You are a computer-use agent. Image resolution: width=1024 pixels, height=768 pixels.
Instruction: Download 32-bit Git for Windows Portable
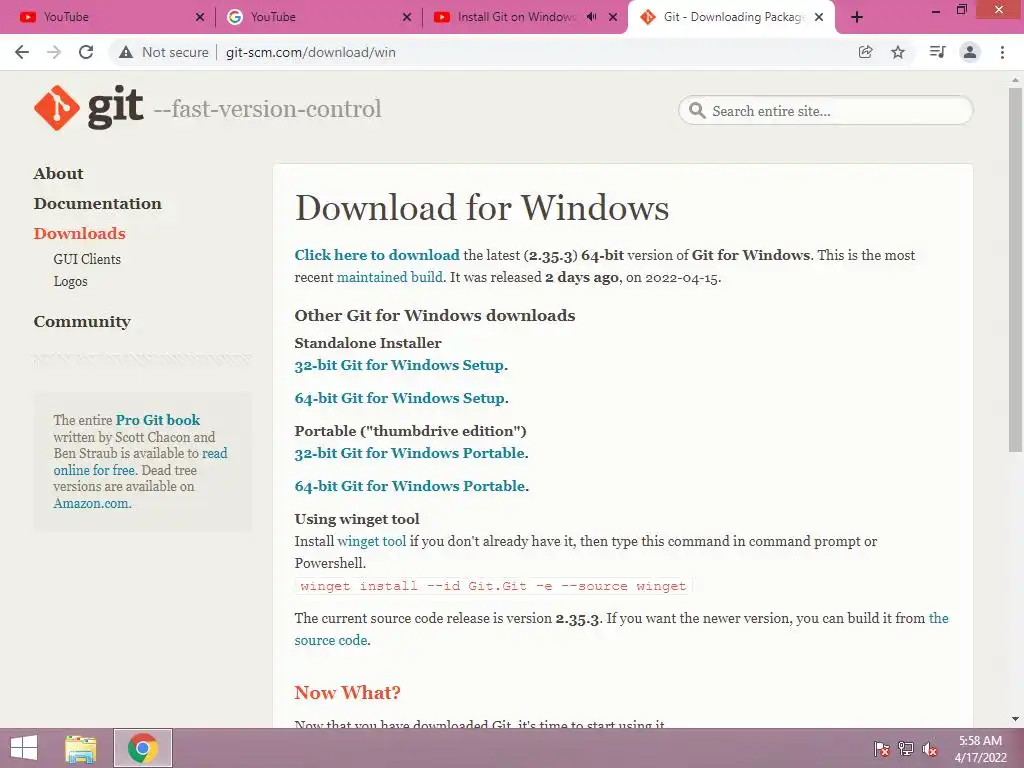coord(409,453)
